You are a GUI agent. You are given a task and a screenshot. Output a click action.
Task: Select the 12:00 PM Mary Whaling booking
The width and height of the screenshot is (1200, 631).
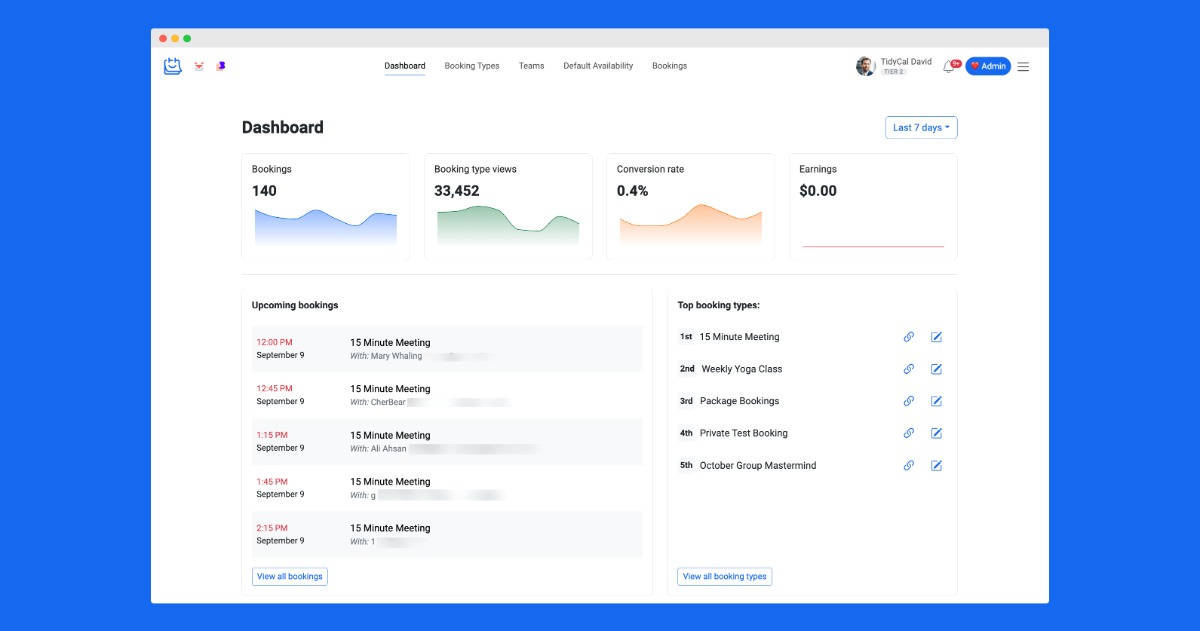click(x=447, y=349)
